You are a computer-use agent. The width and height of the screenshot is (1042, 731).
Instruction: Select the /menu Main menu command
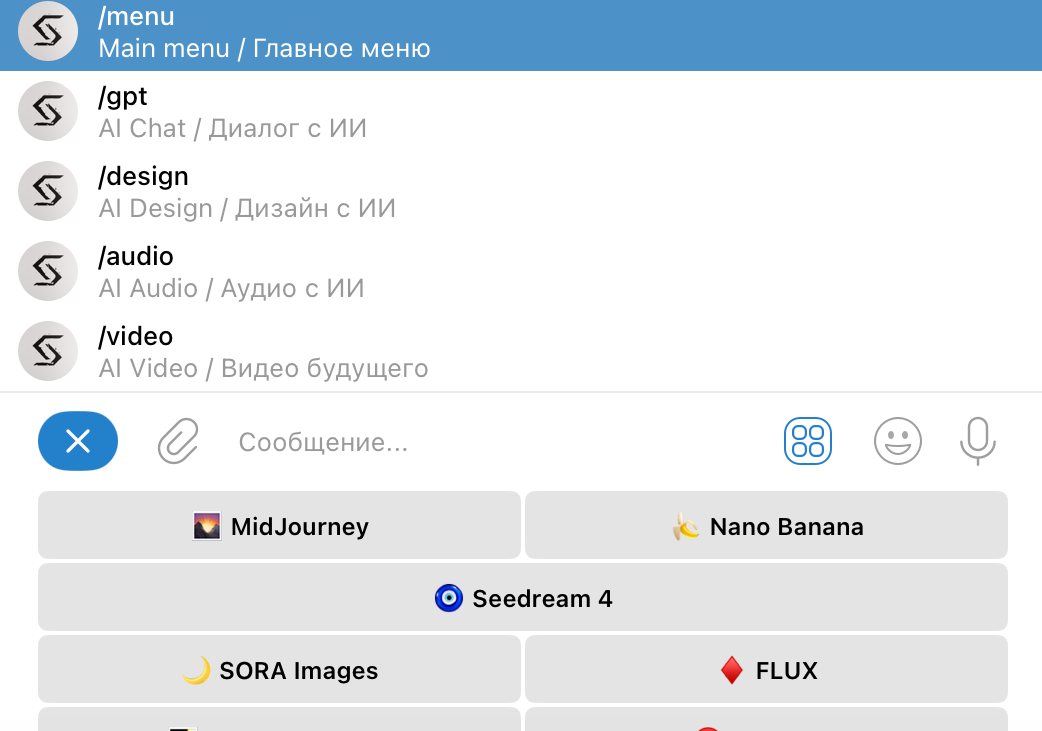520,33
